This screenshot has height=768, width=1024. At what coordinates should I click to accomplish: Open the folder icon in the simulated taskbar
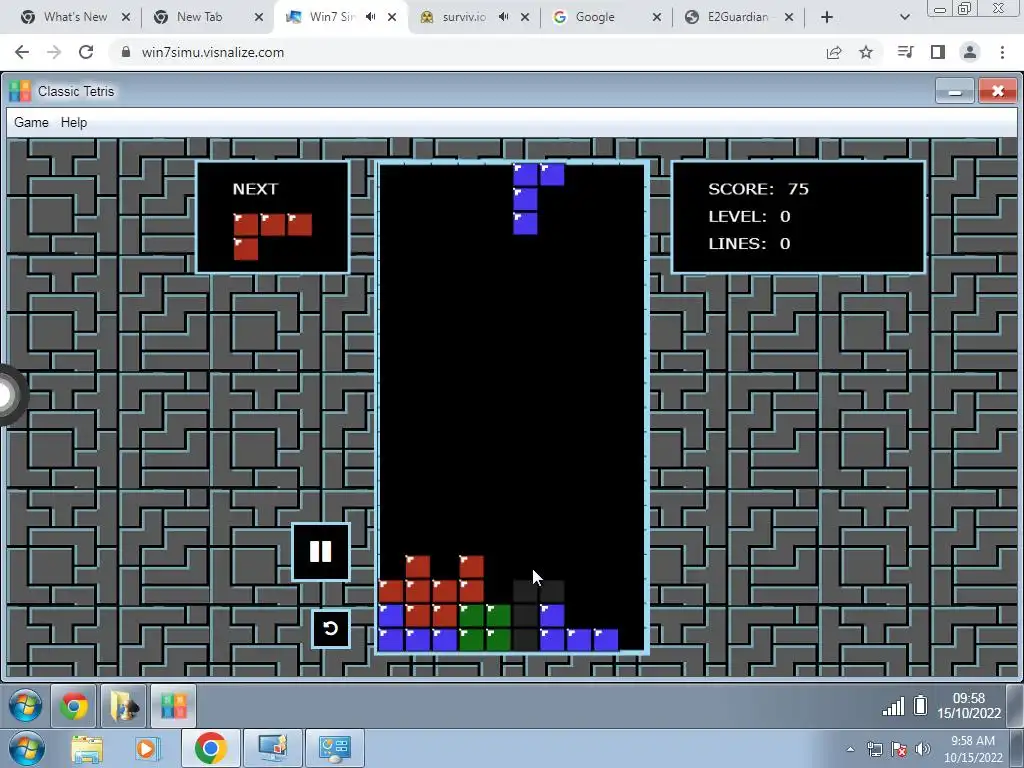pyautogui.click(x=123, y=706)
